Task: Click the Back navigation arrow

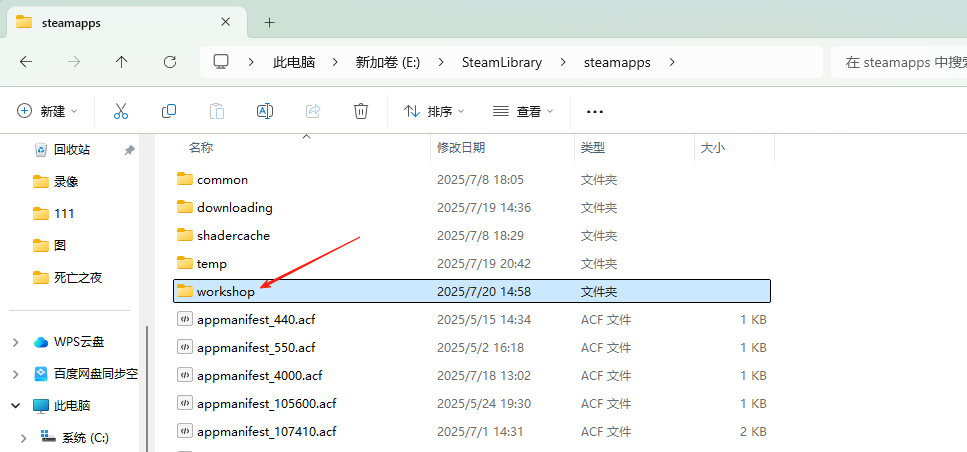Action: click(x=25, y=62)
